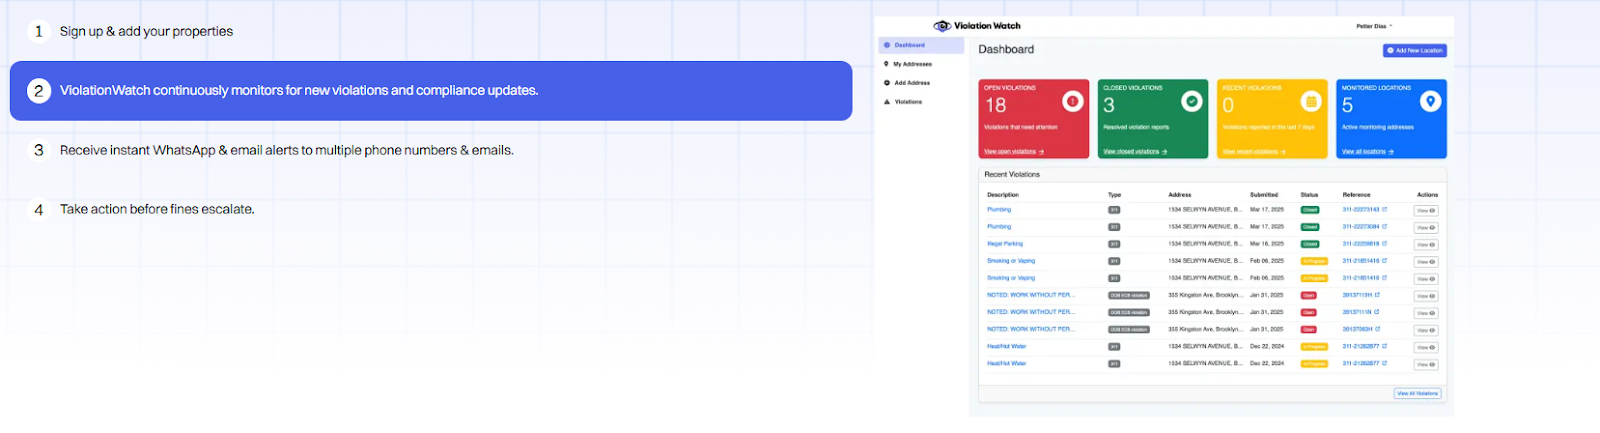Open the Petter Dias user dropdown

coord(1374,26)
